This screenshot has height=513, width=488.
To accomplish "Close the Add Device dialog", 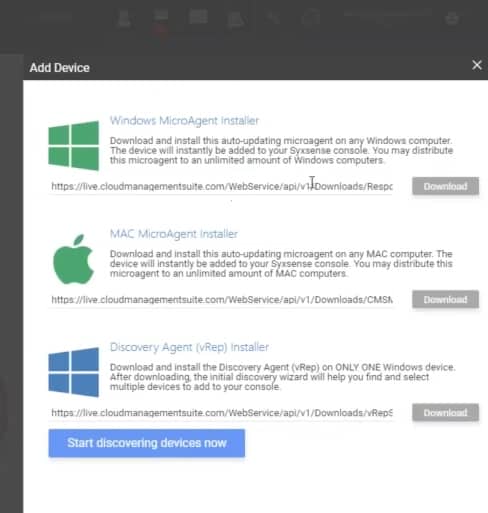I will coord(477,65).
